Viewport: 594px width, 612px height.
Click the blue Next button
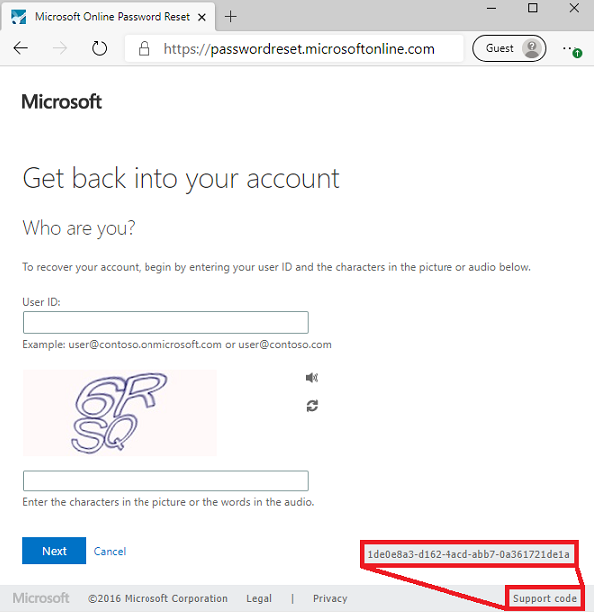tap(54, 550)
